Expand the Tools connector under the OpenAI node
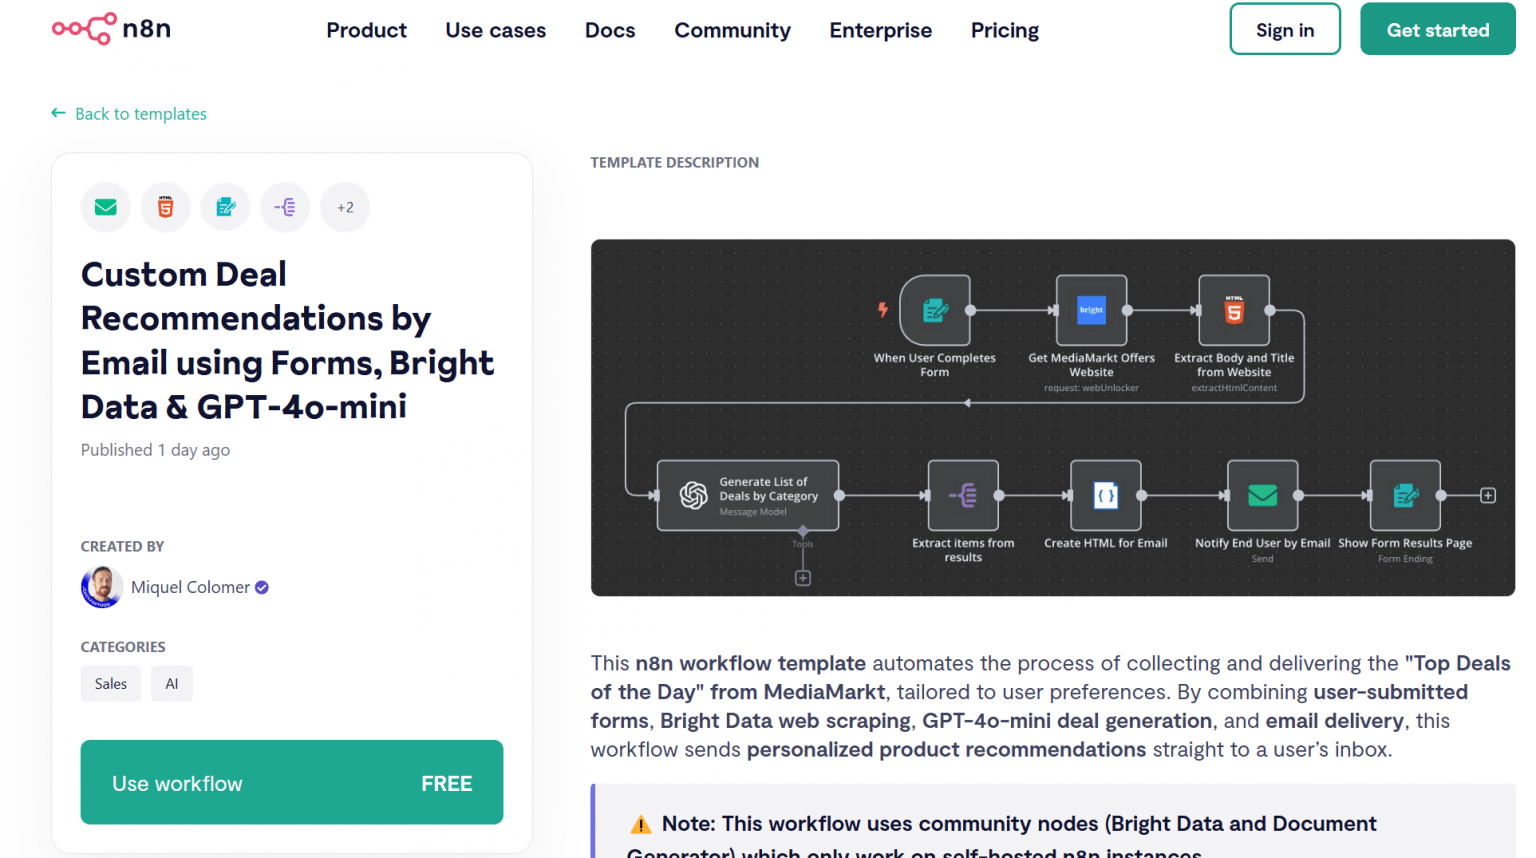Image resolution: width=1536 pixels, height=858 pixels. tap(802, 578)
